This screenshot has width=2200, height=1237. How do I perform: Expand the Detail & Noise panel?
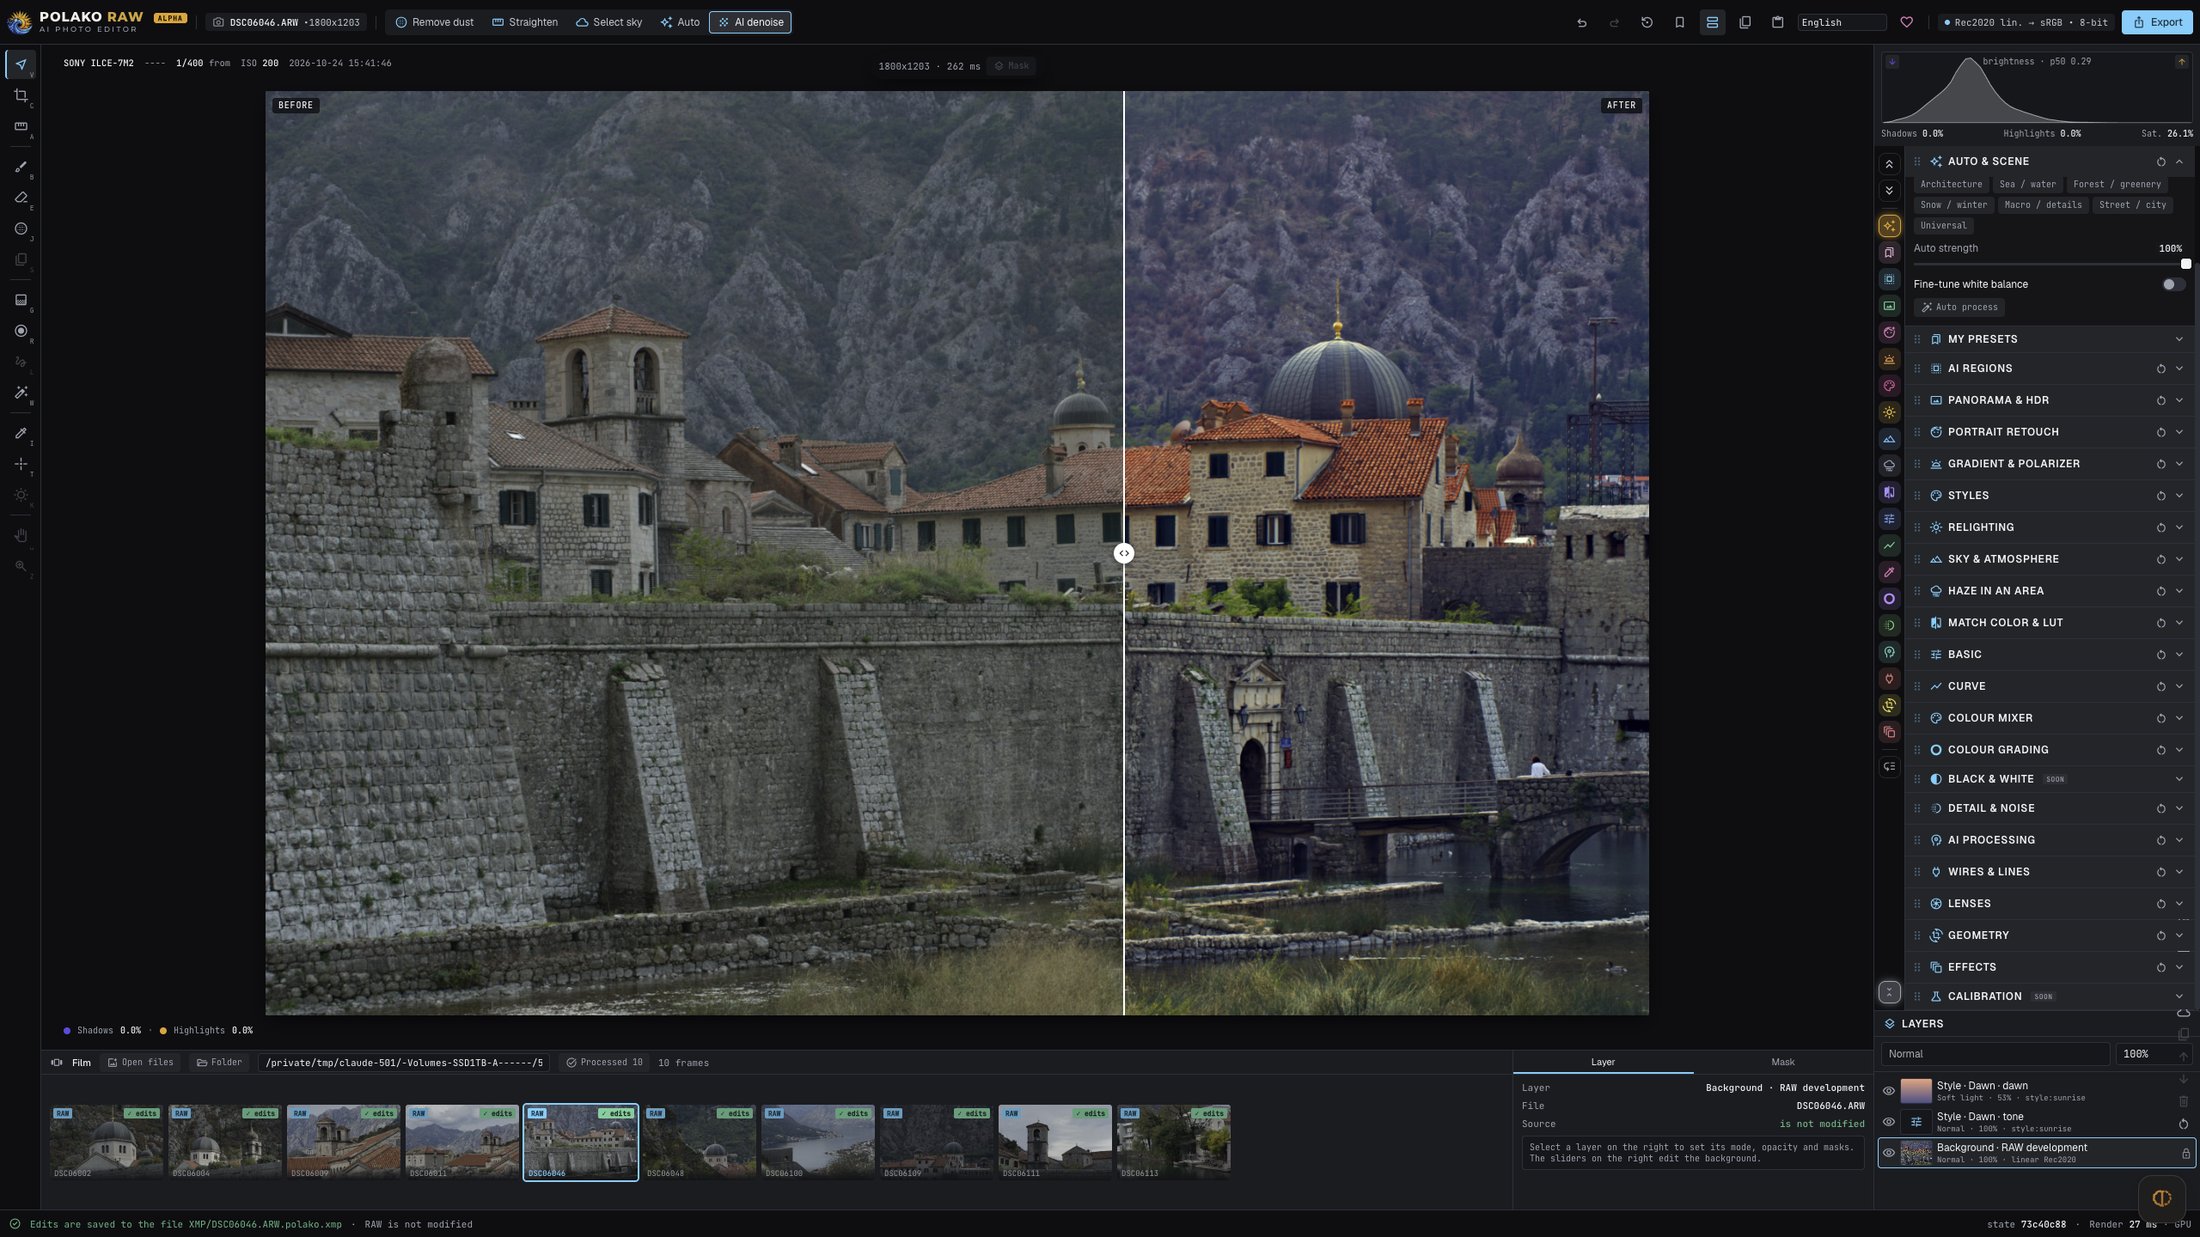pos(2180,808)
